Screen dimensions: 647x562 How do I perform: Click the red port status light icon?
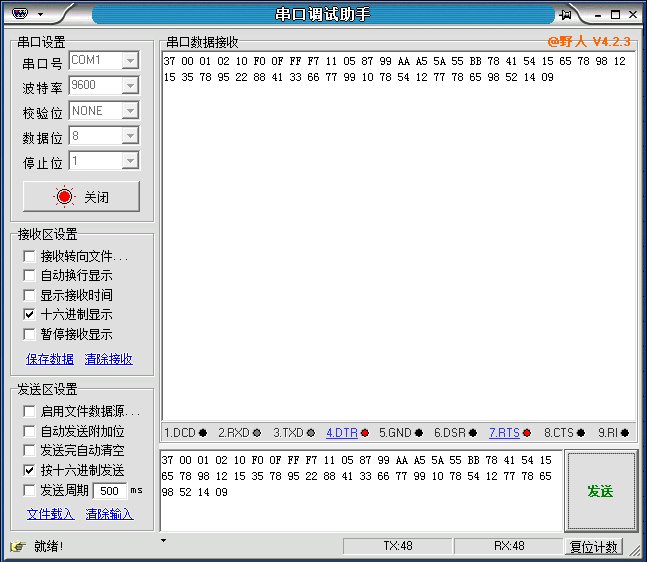65,197
